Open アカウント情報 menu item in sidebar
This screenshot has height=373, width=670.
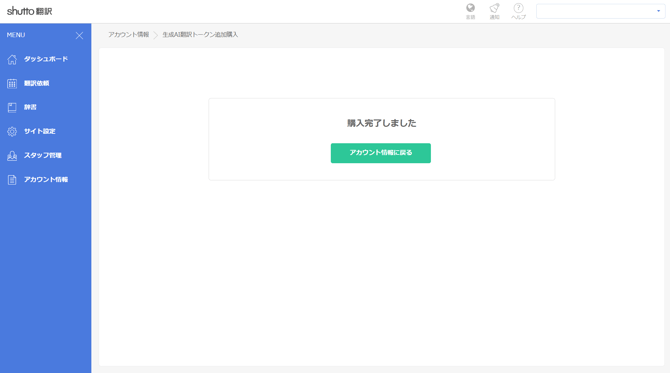[45, 179]
